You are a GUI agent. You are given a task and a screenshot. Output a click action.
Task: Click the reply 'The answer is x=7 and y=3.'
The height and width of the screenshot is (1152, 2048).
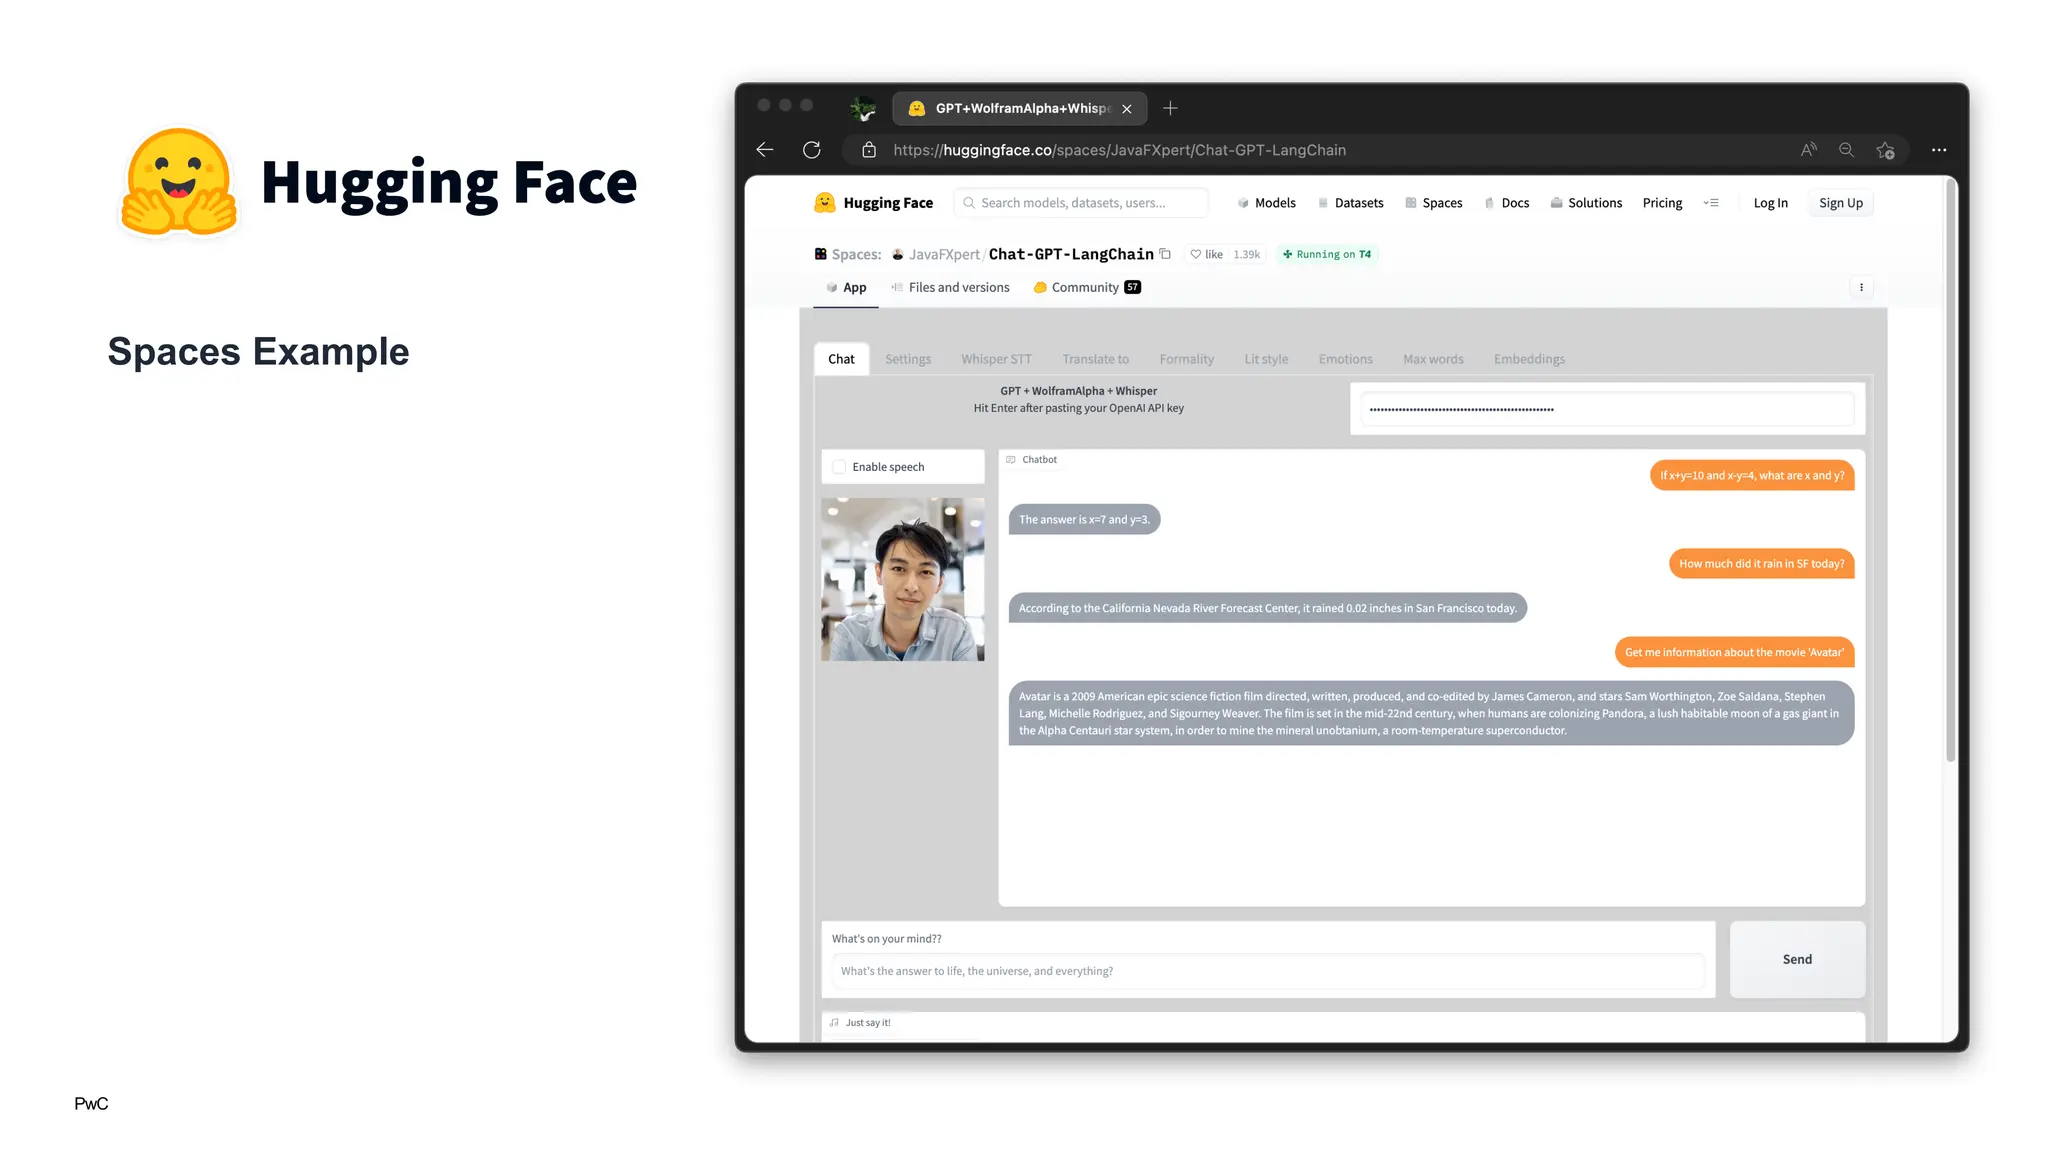click(1084, 520)
